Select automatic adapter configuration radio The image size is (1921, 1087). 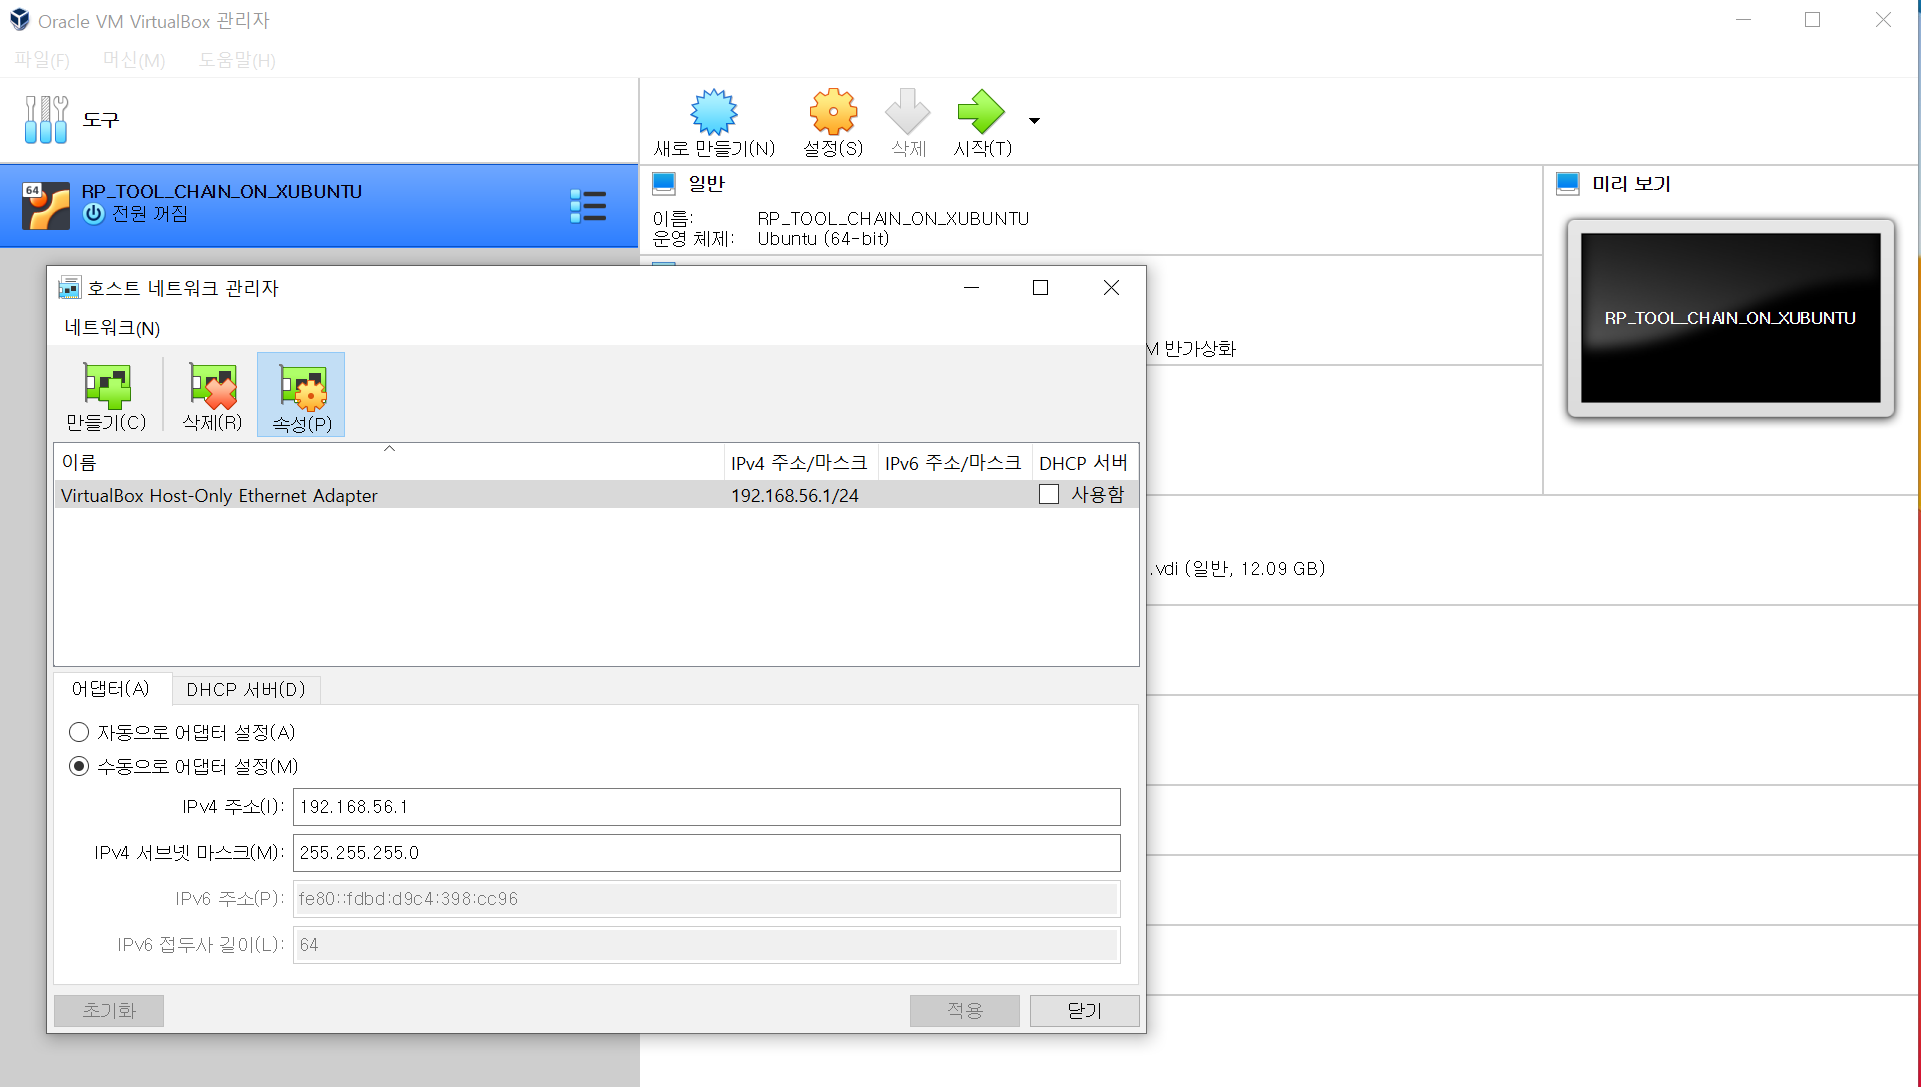point(79,732)
